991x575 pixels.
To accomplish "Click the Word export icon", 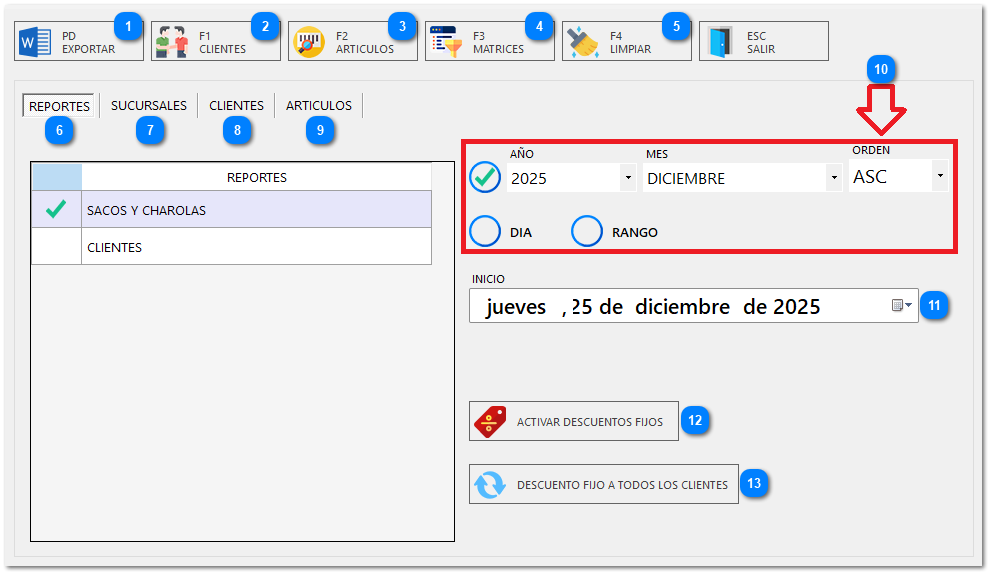I will coord(35,42).
